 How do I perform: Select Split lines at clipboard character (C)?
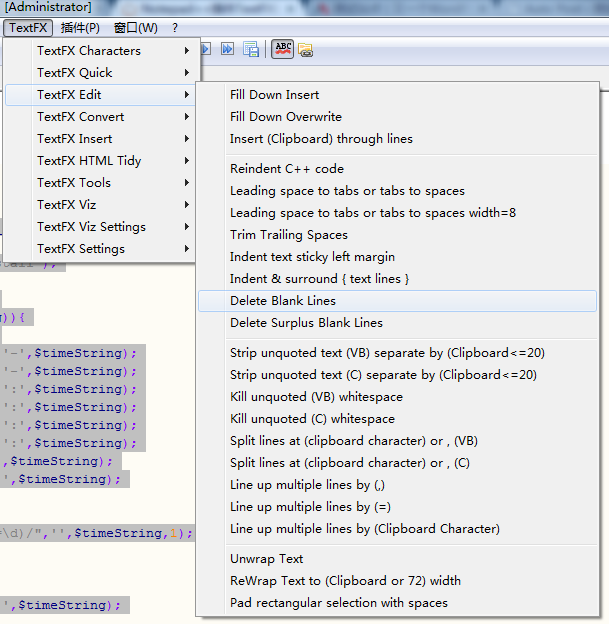[x=397, y=463]
